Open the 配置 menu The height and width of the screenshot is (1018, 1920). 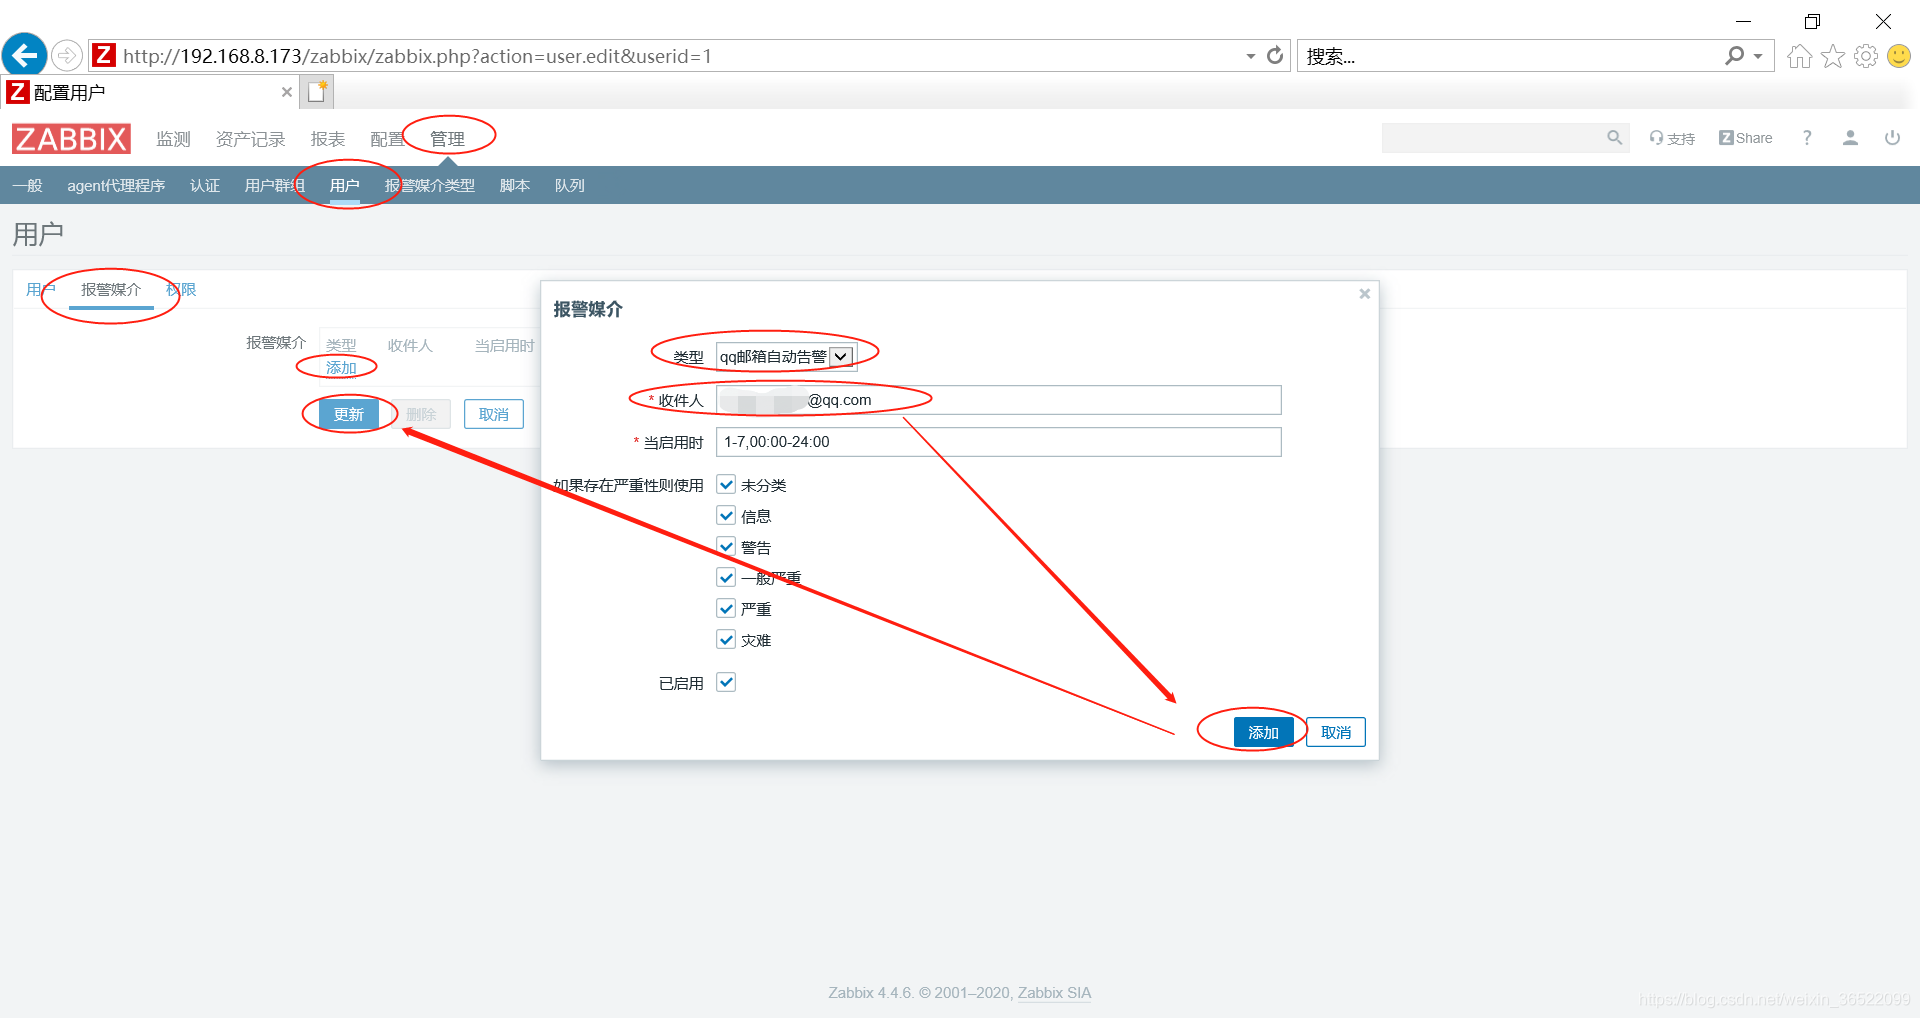coord(386,139)
